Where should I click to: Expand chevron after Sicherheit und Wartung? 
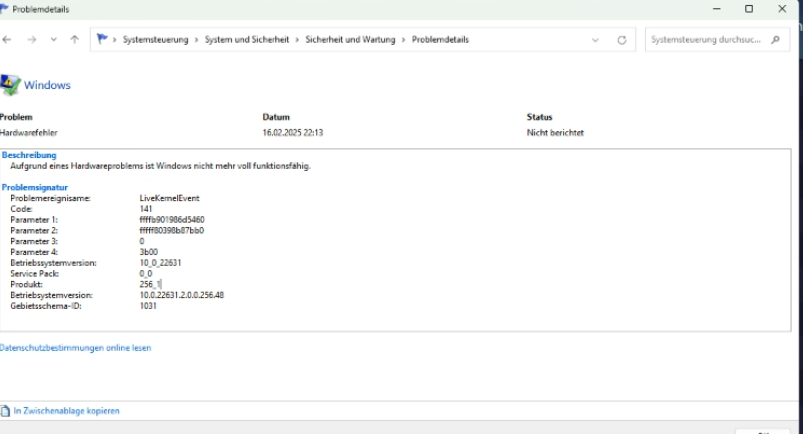pos(404,39)
